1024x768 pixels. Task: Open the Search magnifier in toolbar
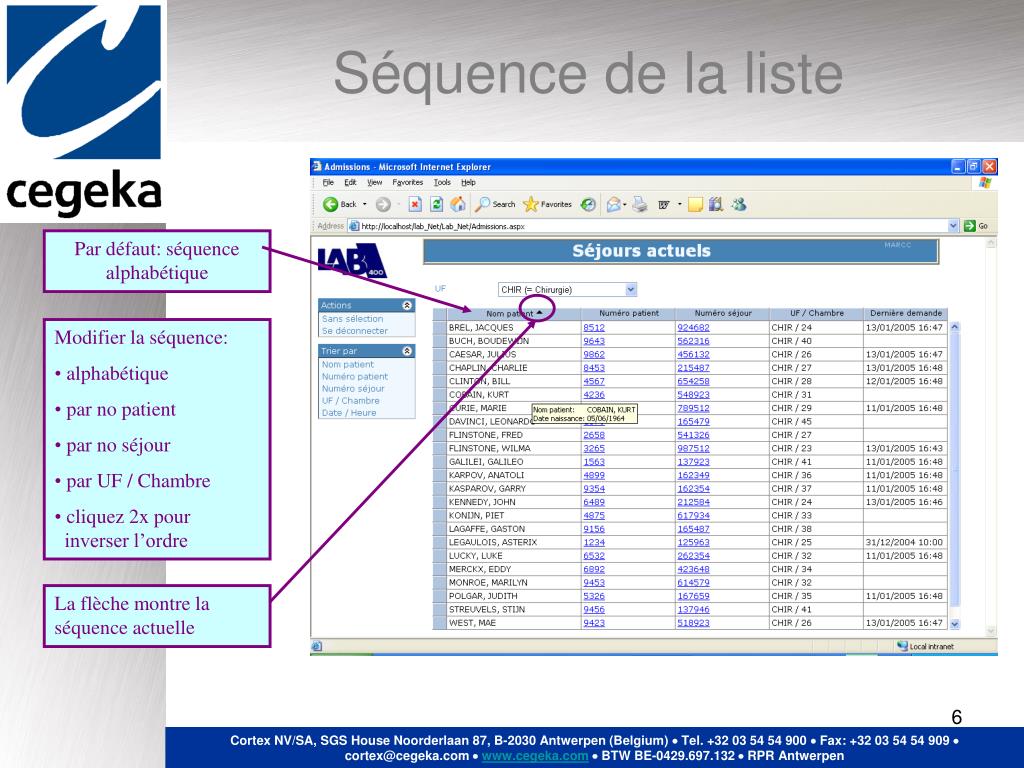click(495, 204)
